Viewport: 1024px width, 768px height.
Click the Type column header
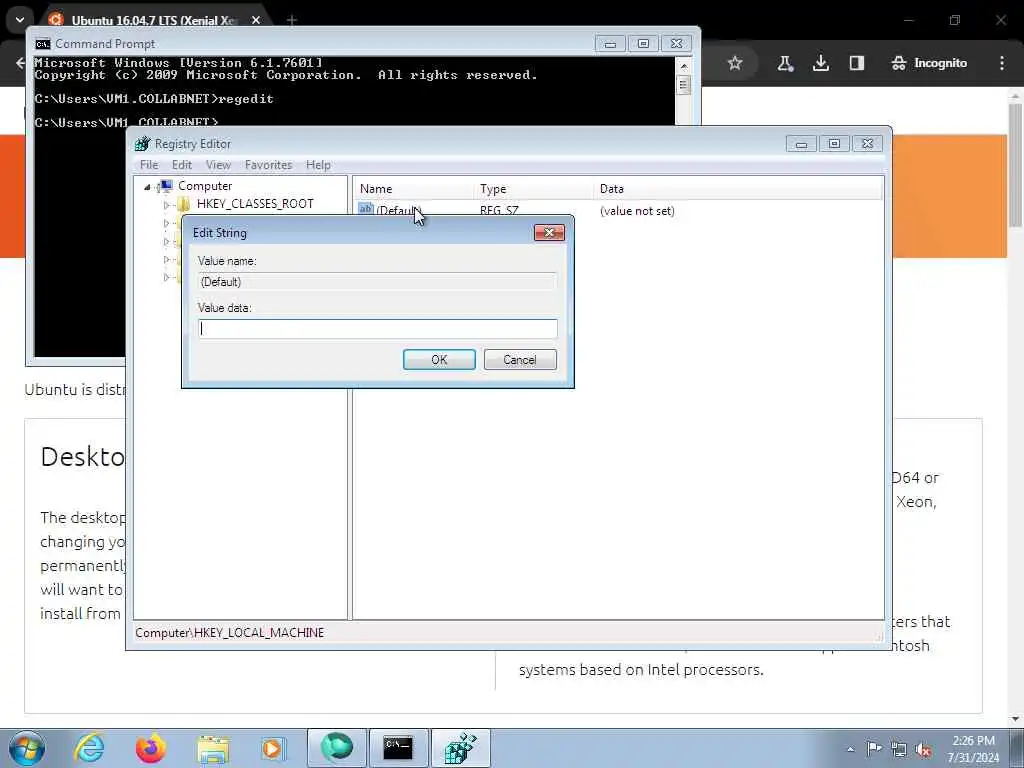pyautogui.click(x=534, y=189)
